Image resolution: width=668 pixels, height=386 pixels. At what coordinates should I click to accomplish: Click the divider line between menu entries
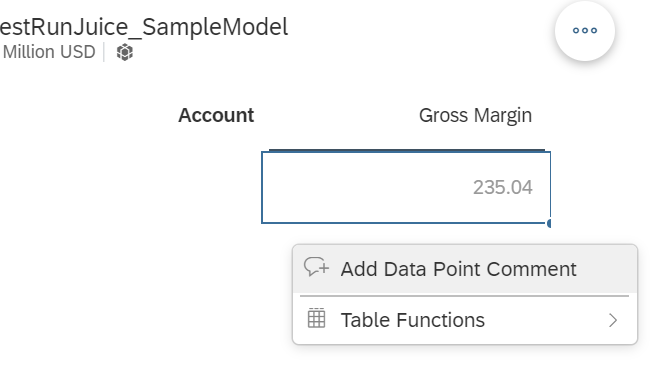click(x=464, y=295)
